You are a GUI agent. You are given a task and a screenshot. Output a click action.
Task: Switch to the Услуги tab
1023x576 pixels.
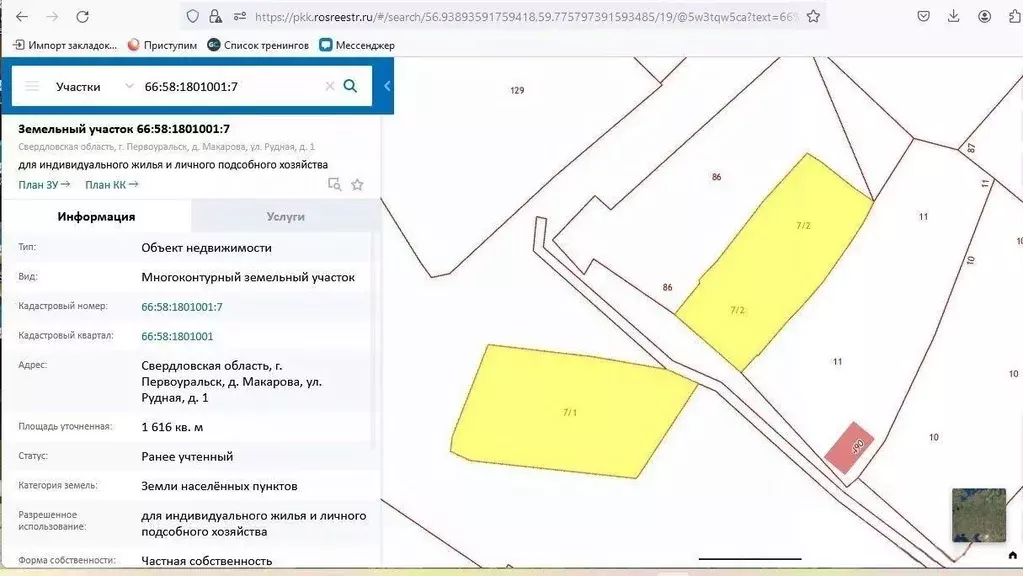[285, 217]
